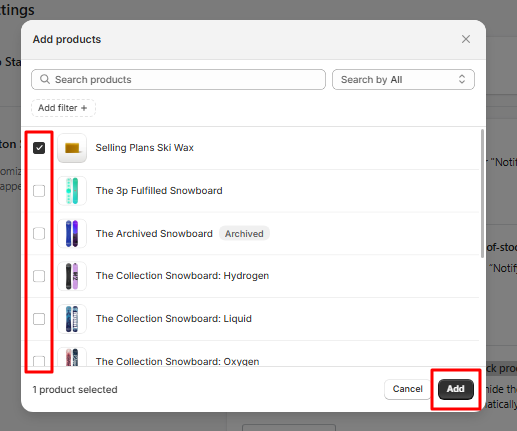Click the Cancel button
Screen dimensions: 517x431
point(407,389)
